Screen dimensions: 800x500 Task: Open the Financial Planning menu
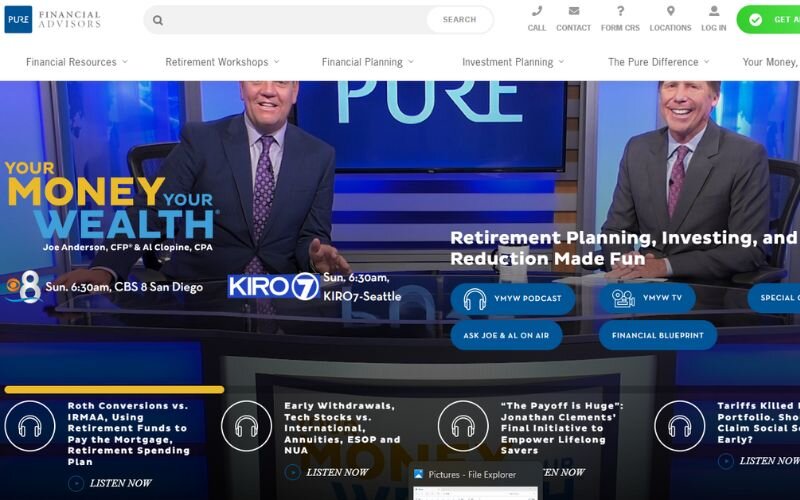[x=362, y=62]
